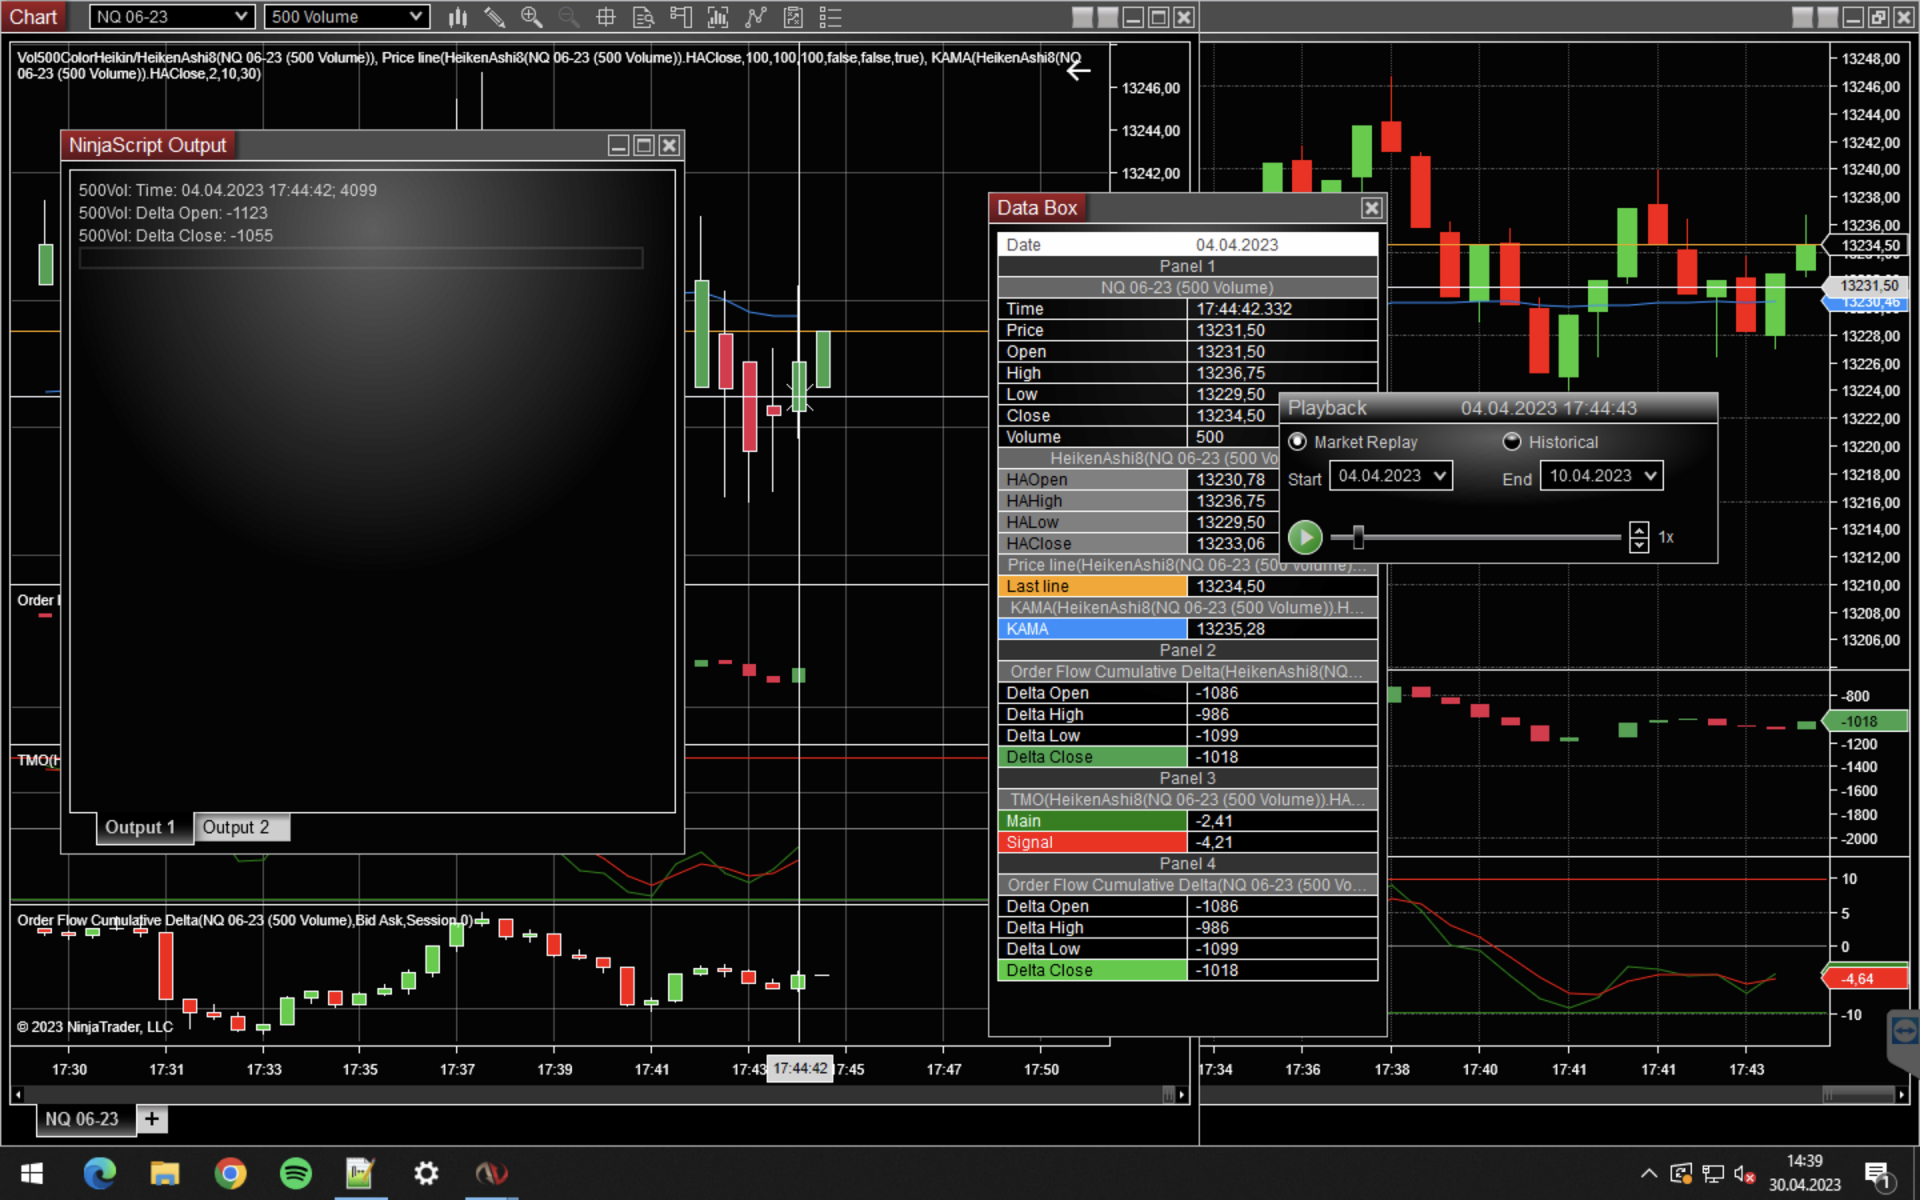Expand the 500 Volume interval dropdown
Viewport: 1920px width, 1200px height.
(415, 17)
